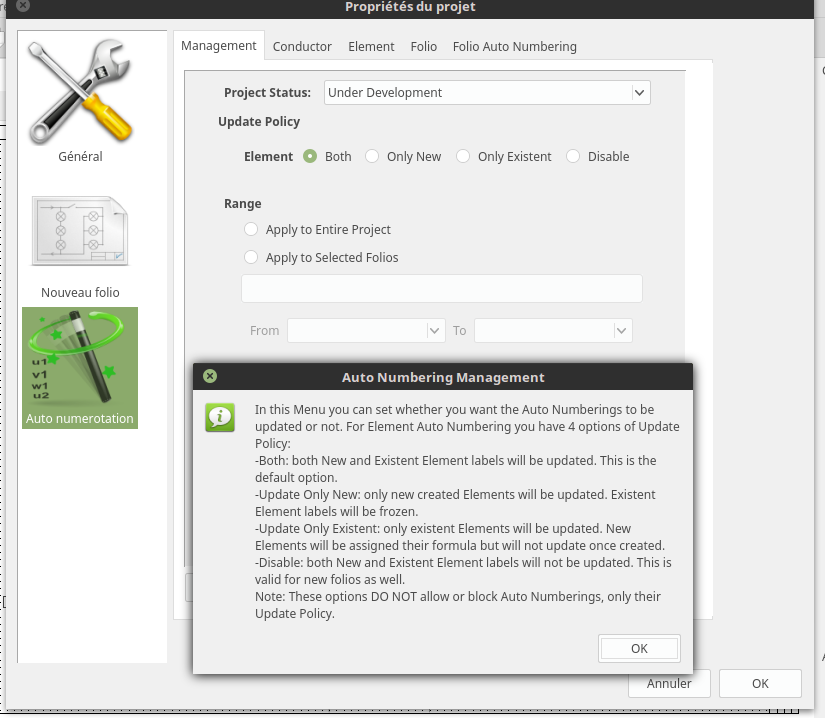Switch to the Conductor tab
The height and width of the screenshot is (718, 825).
pos(302,46)
